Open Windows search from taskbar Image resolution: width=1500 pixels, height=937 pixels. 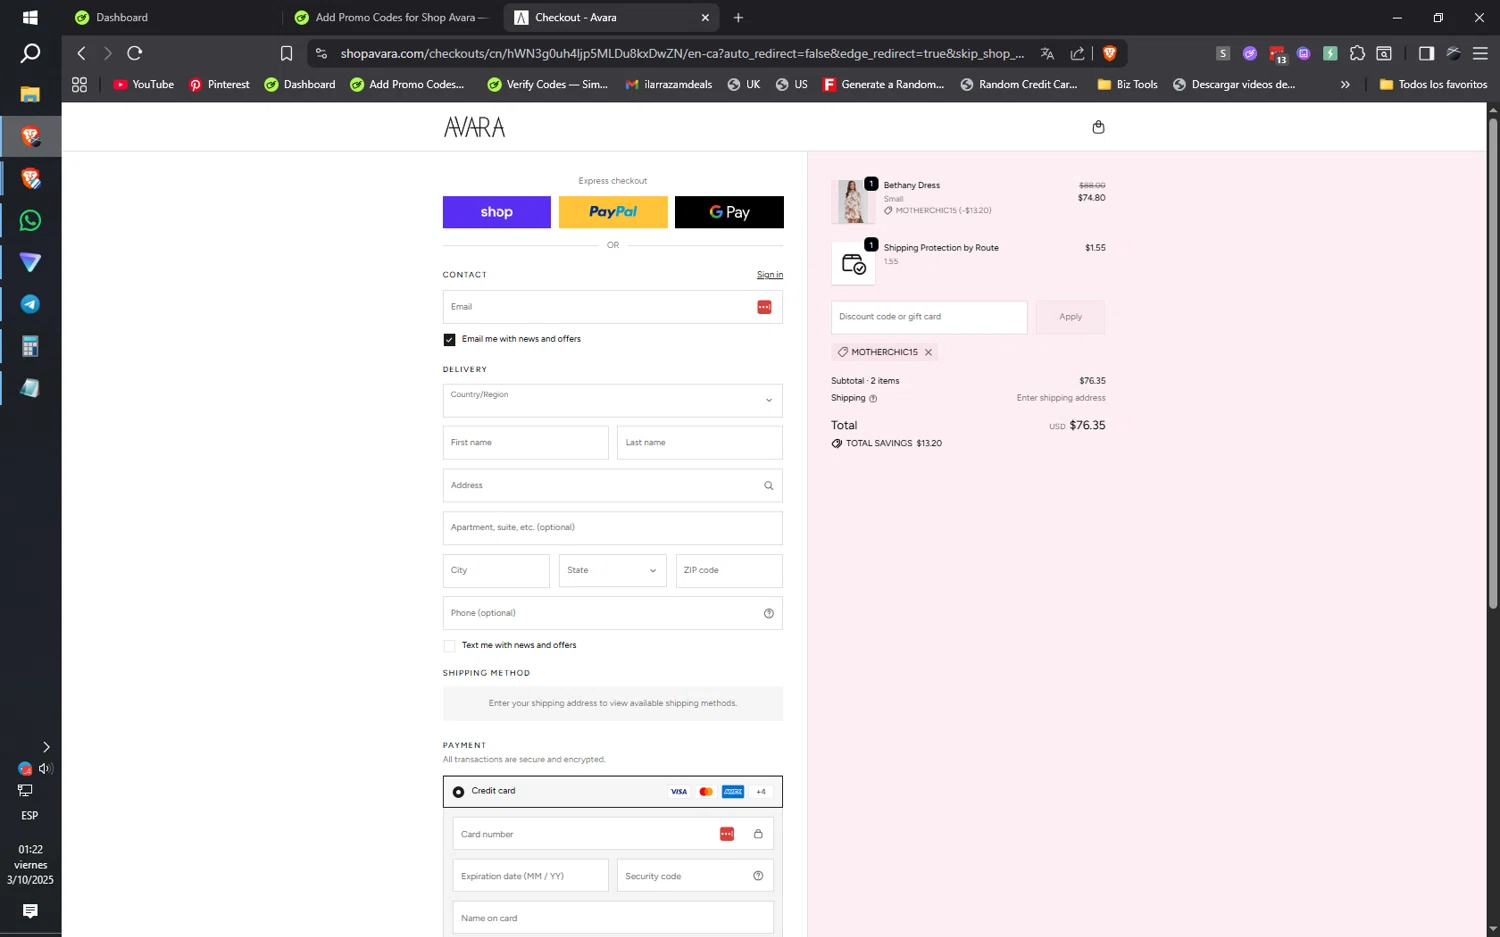point(30,53)
